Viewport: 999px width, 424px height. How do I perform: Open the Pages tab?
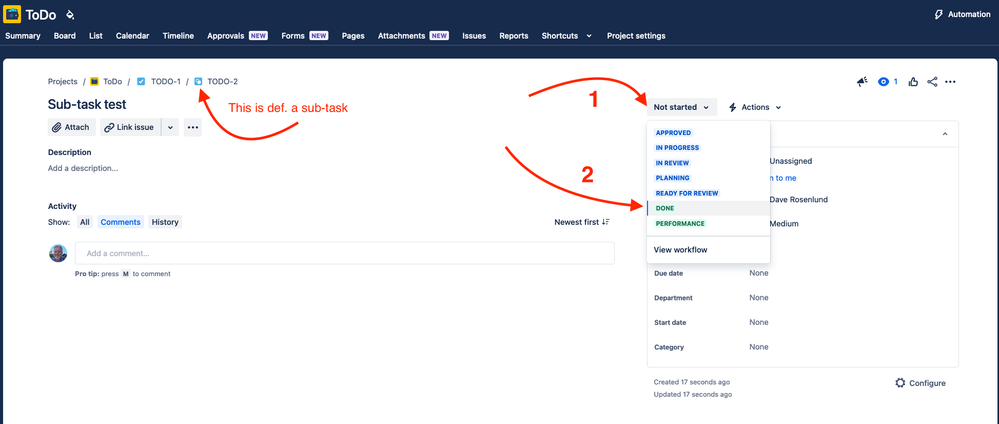(353, 36)
